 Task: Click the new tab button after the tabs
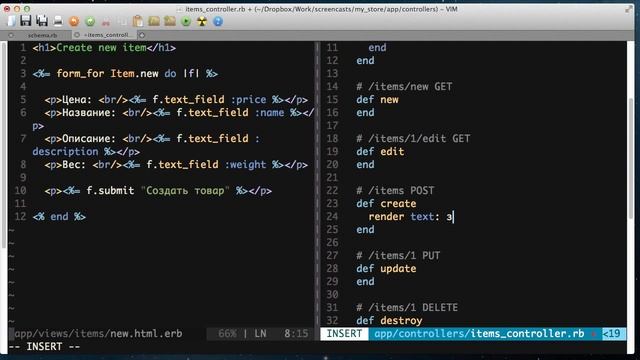(x=142, y=35)
